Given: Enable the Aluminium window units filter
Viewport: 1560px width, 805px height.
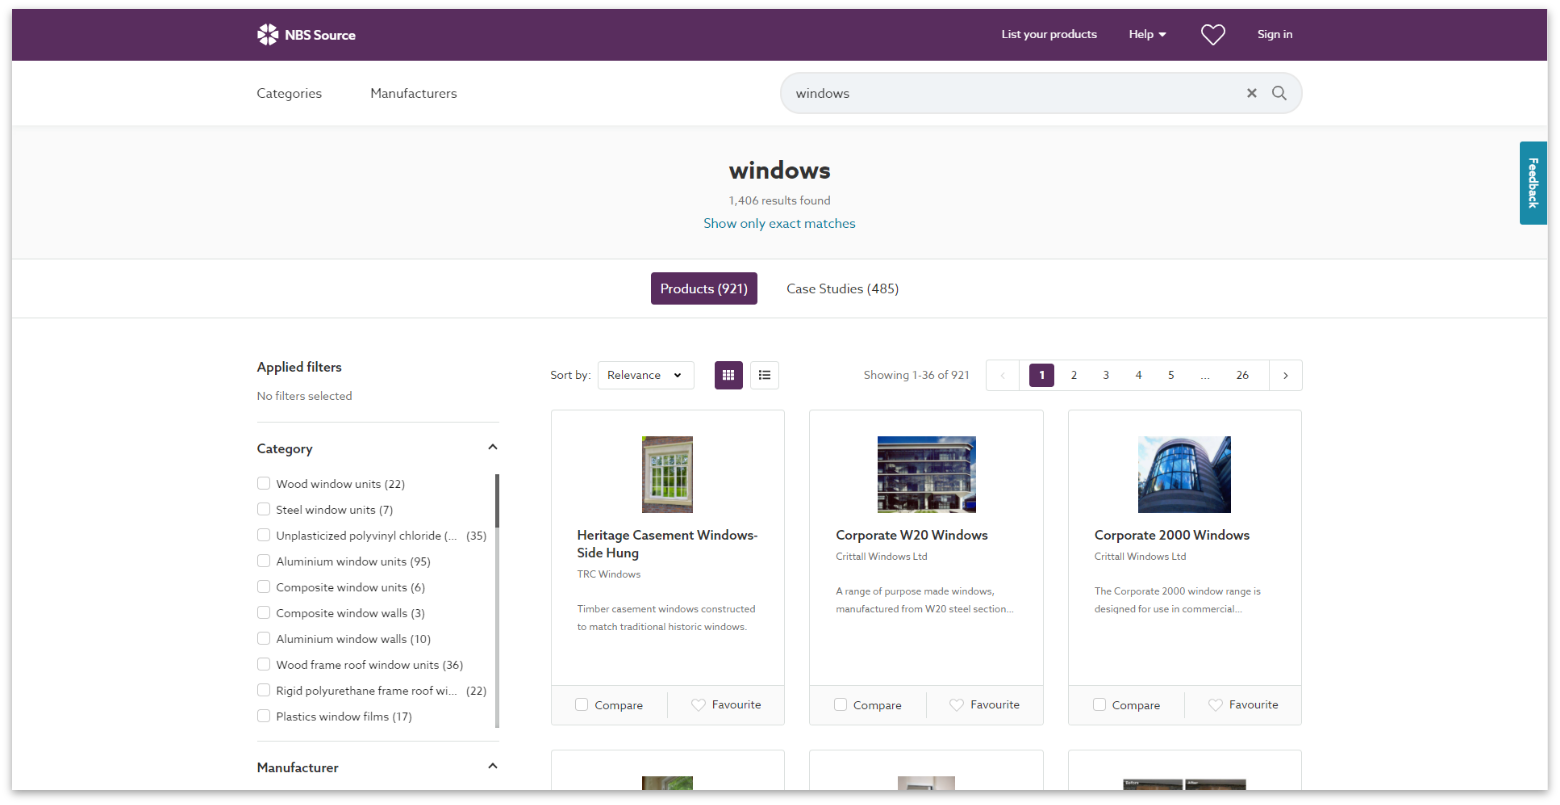Looking at the screenshot, I should click(x=264, y=561).
